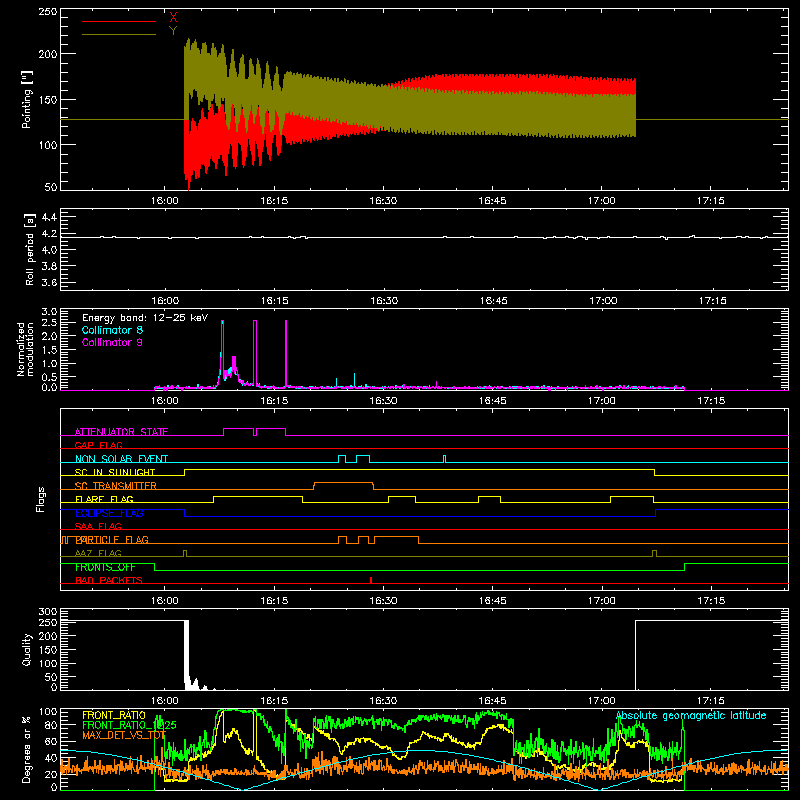Click the 'FLARE_FLAG' label
This screenshot has height=800, width=800.
coord(104,499)
